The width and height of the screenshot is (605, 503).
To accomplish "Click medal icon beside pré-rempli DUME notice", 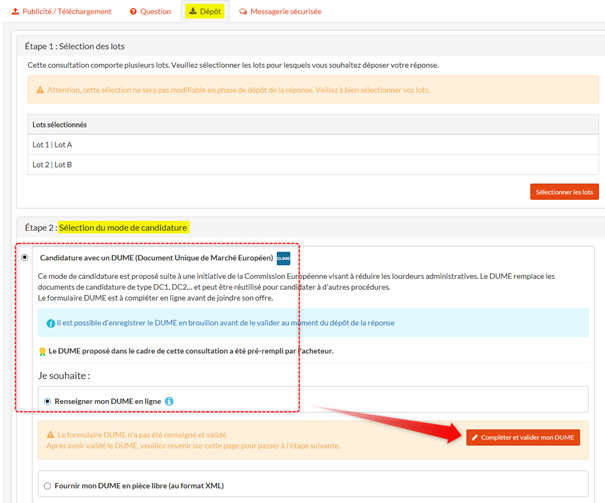I will coord(42,352).
